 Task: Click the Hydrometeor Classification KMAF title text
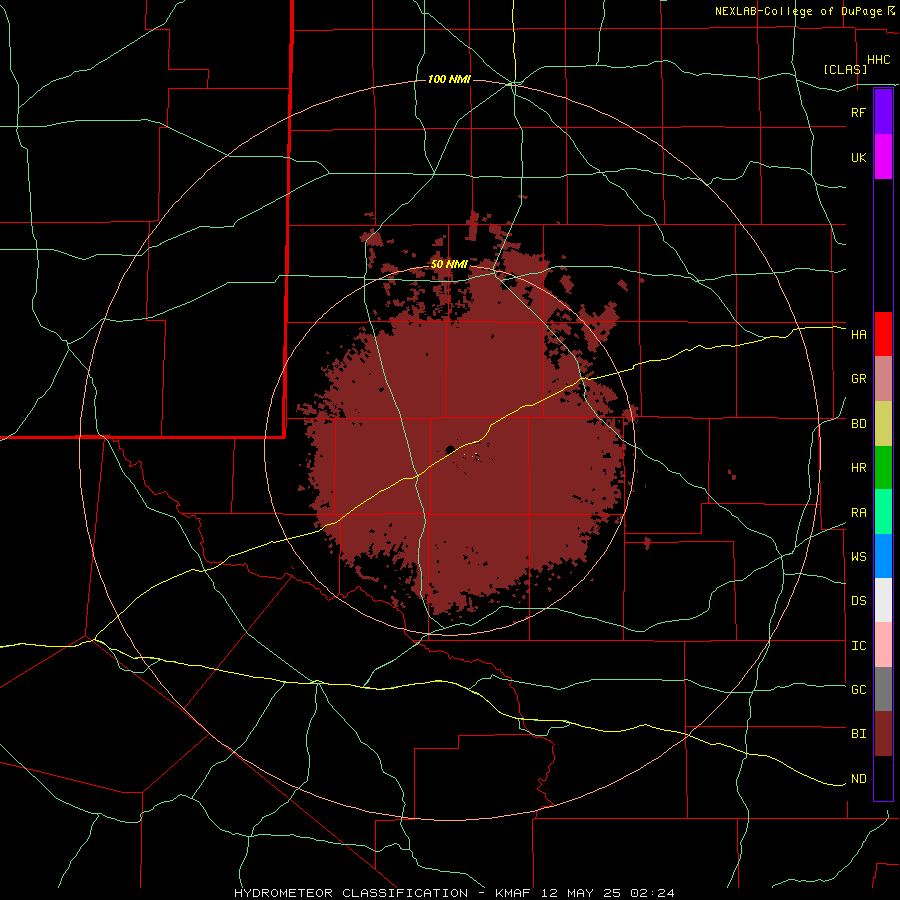click(454, 893)
